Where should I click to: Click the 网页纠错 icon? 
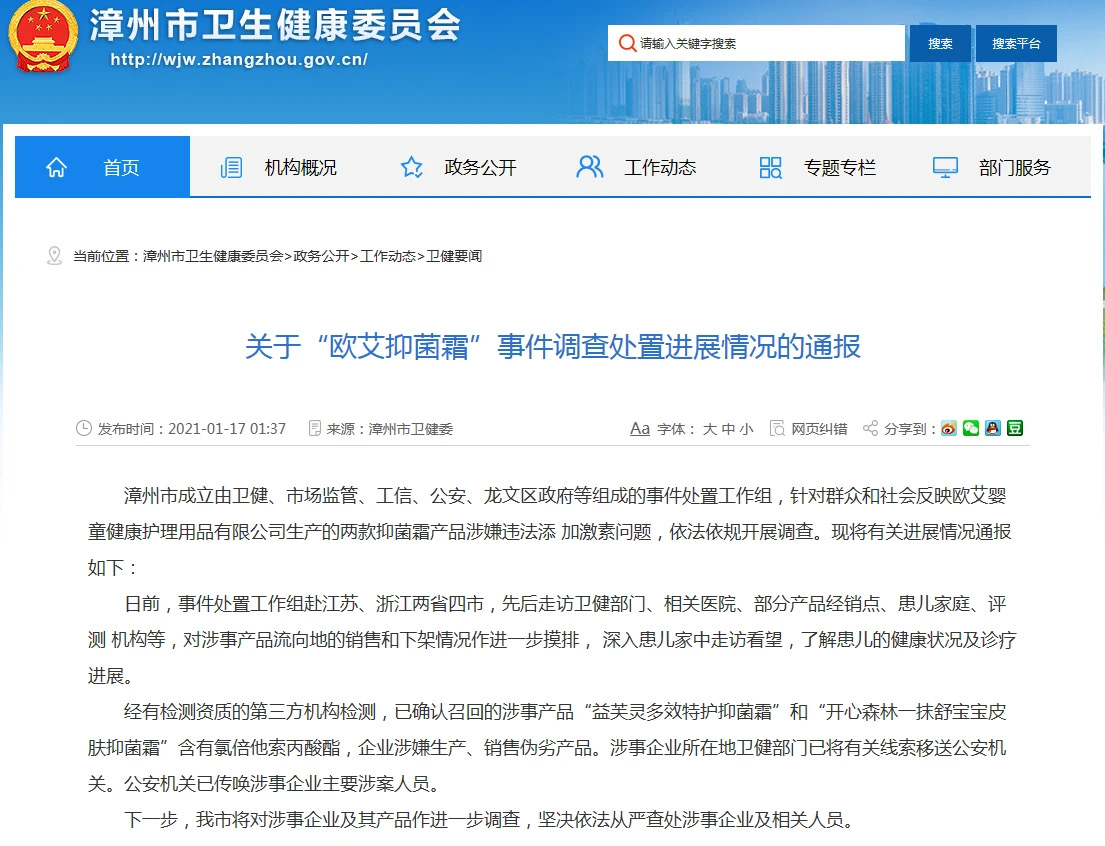pos(777,428)
